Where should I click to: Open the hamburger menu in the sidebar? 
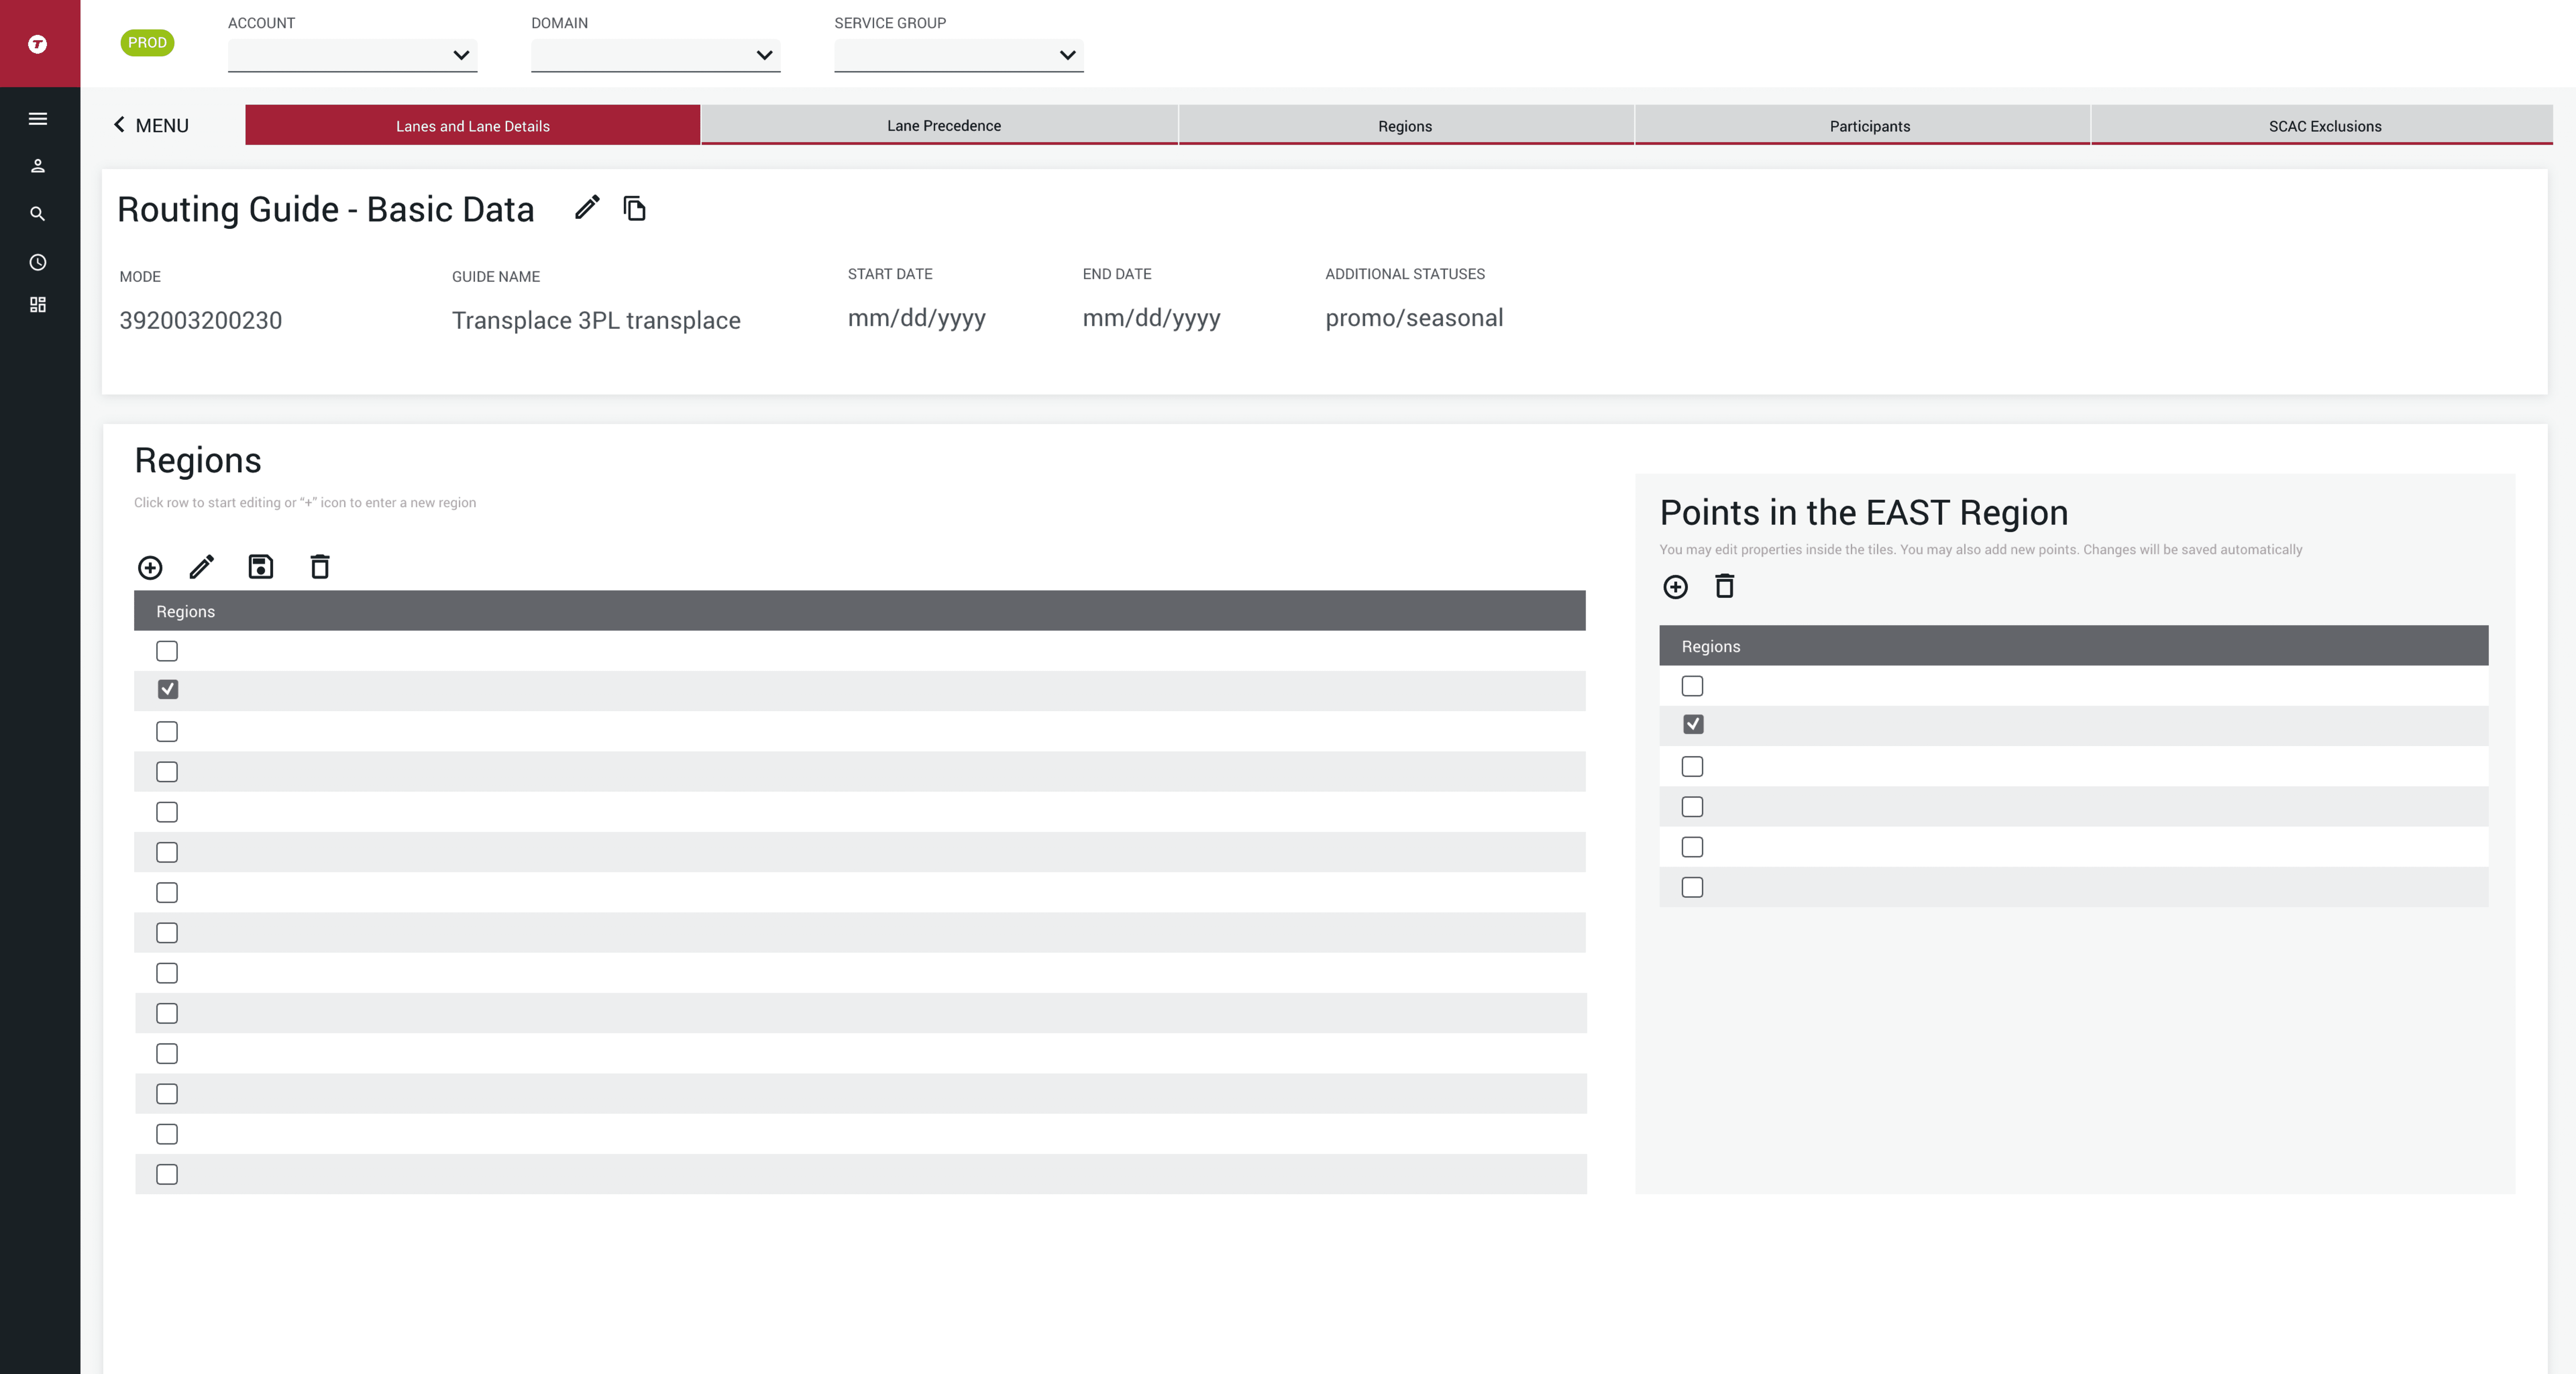tap(38, 119)
